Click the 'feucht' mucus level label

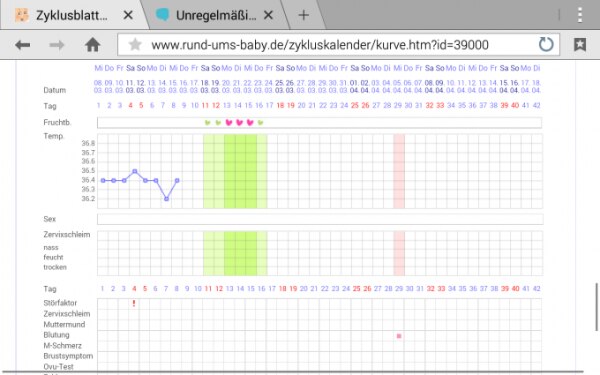pos(53,257)
